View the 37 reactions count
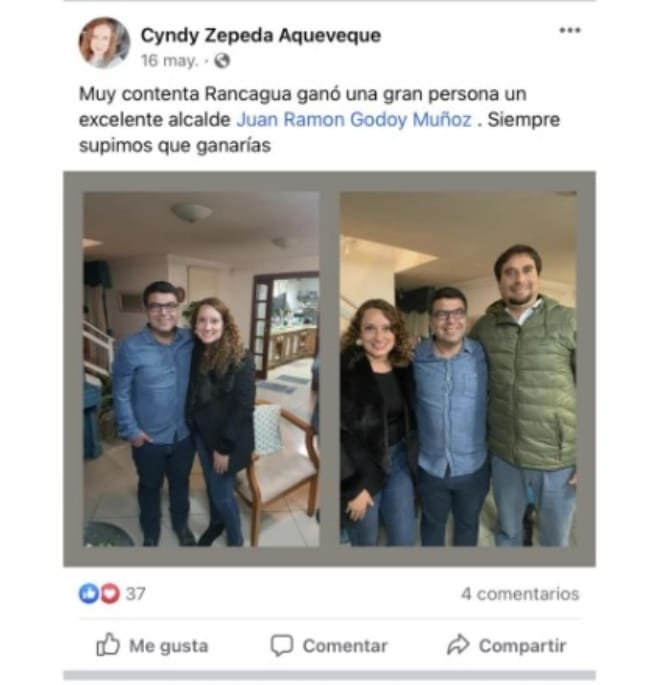 pyautogui.click(x=135, y=594)
